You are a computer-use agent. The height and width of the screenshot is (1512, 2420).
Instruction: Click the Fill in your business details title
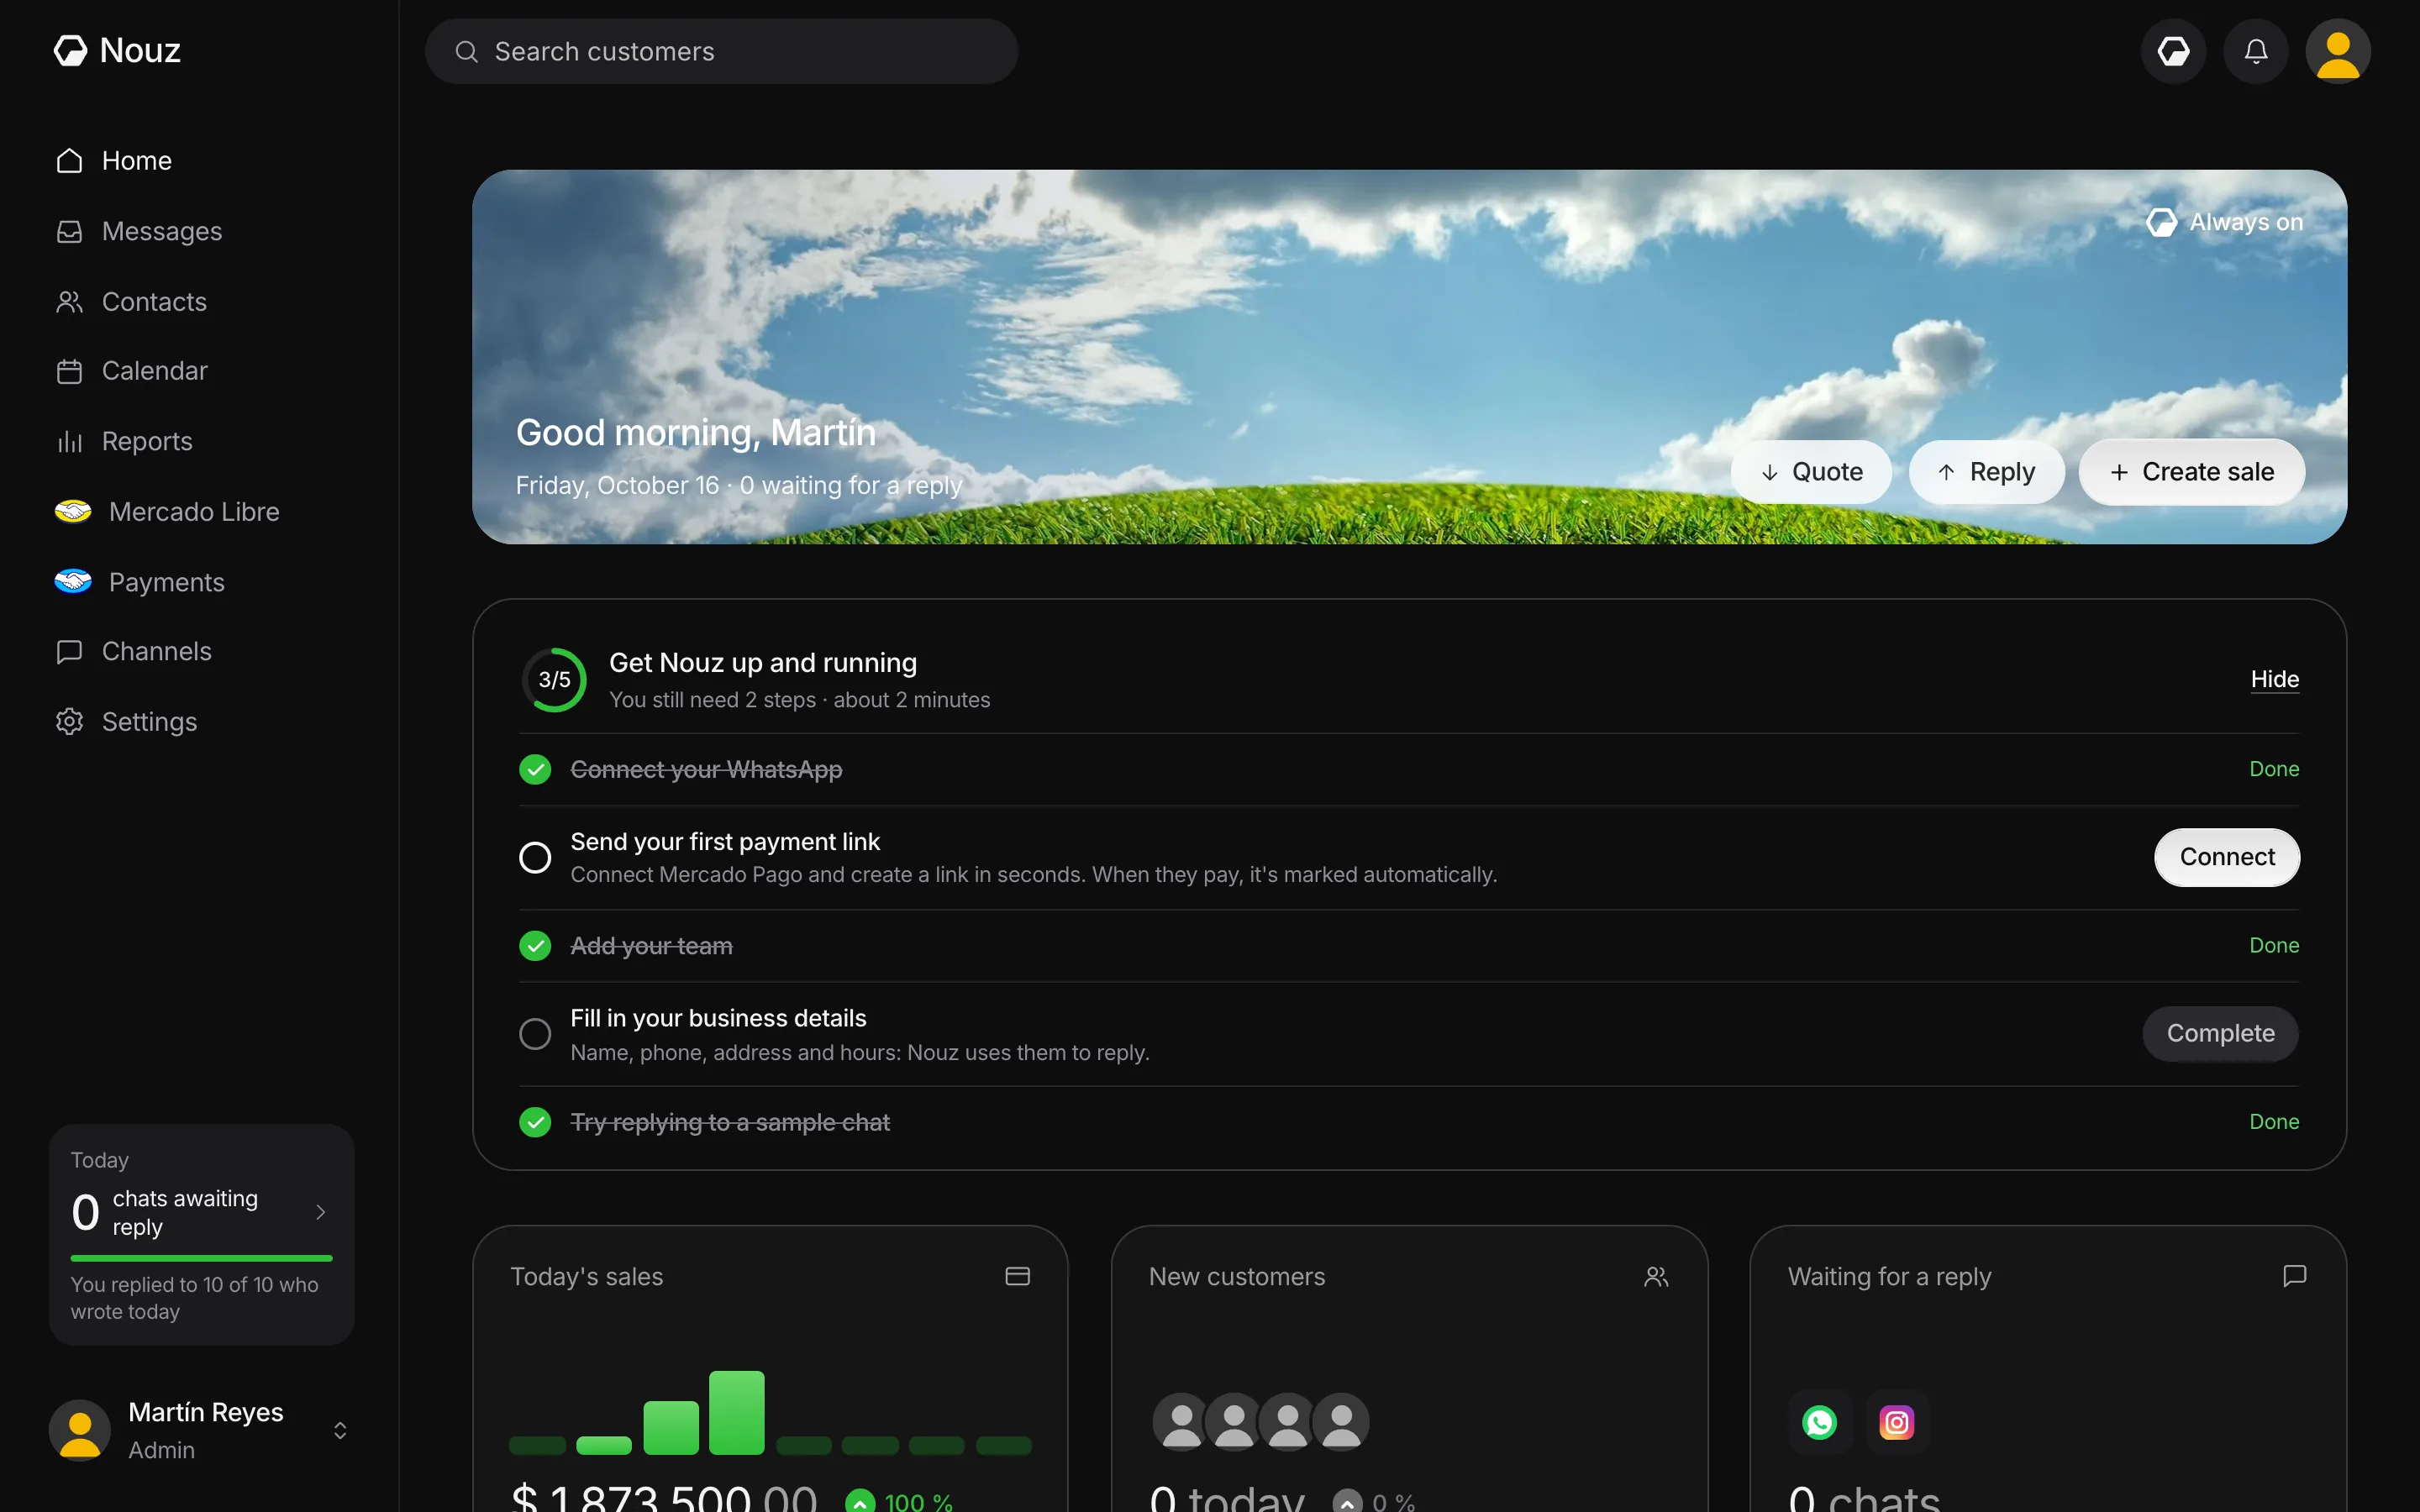[x=718, y=1018]
